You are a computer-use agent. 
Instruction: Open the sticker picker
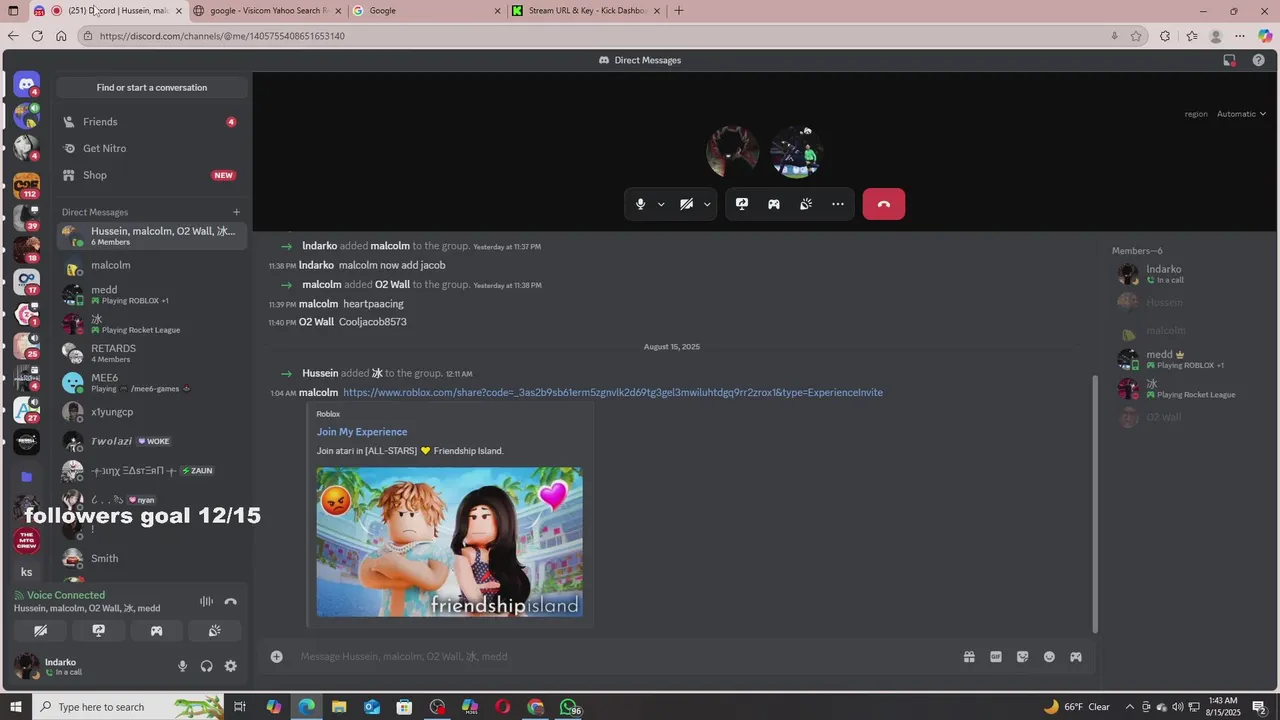click(x=1022, y=657)
